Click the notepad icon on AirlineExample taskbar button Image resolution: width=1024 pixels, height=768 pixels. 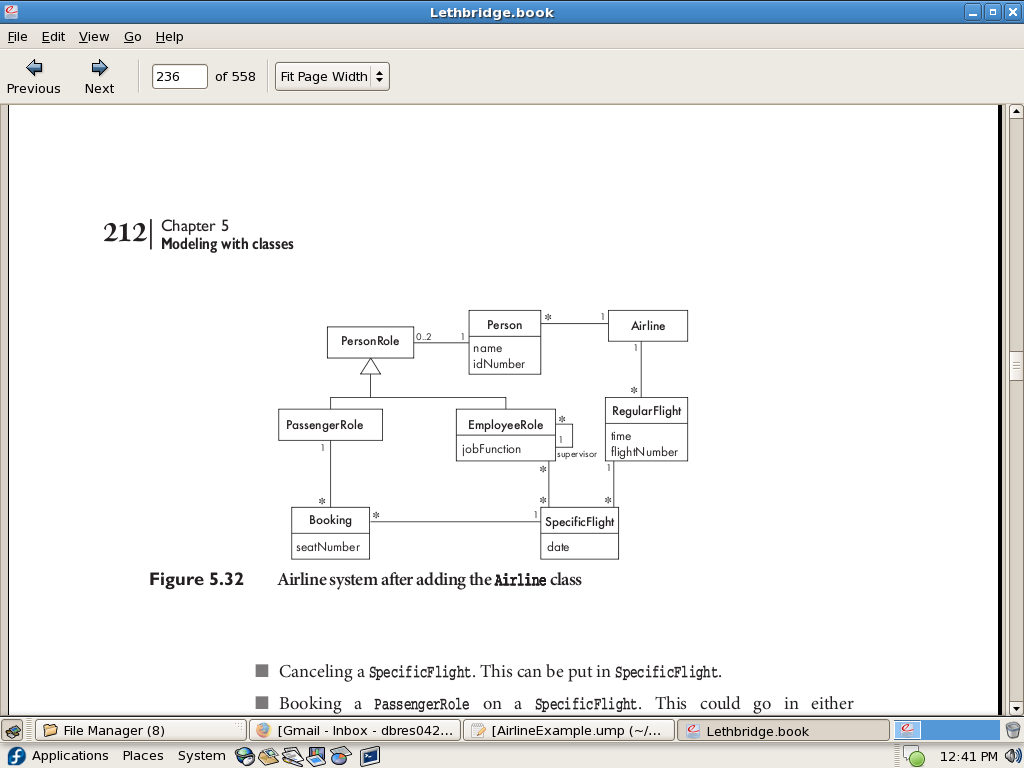click(478, 730)
